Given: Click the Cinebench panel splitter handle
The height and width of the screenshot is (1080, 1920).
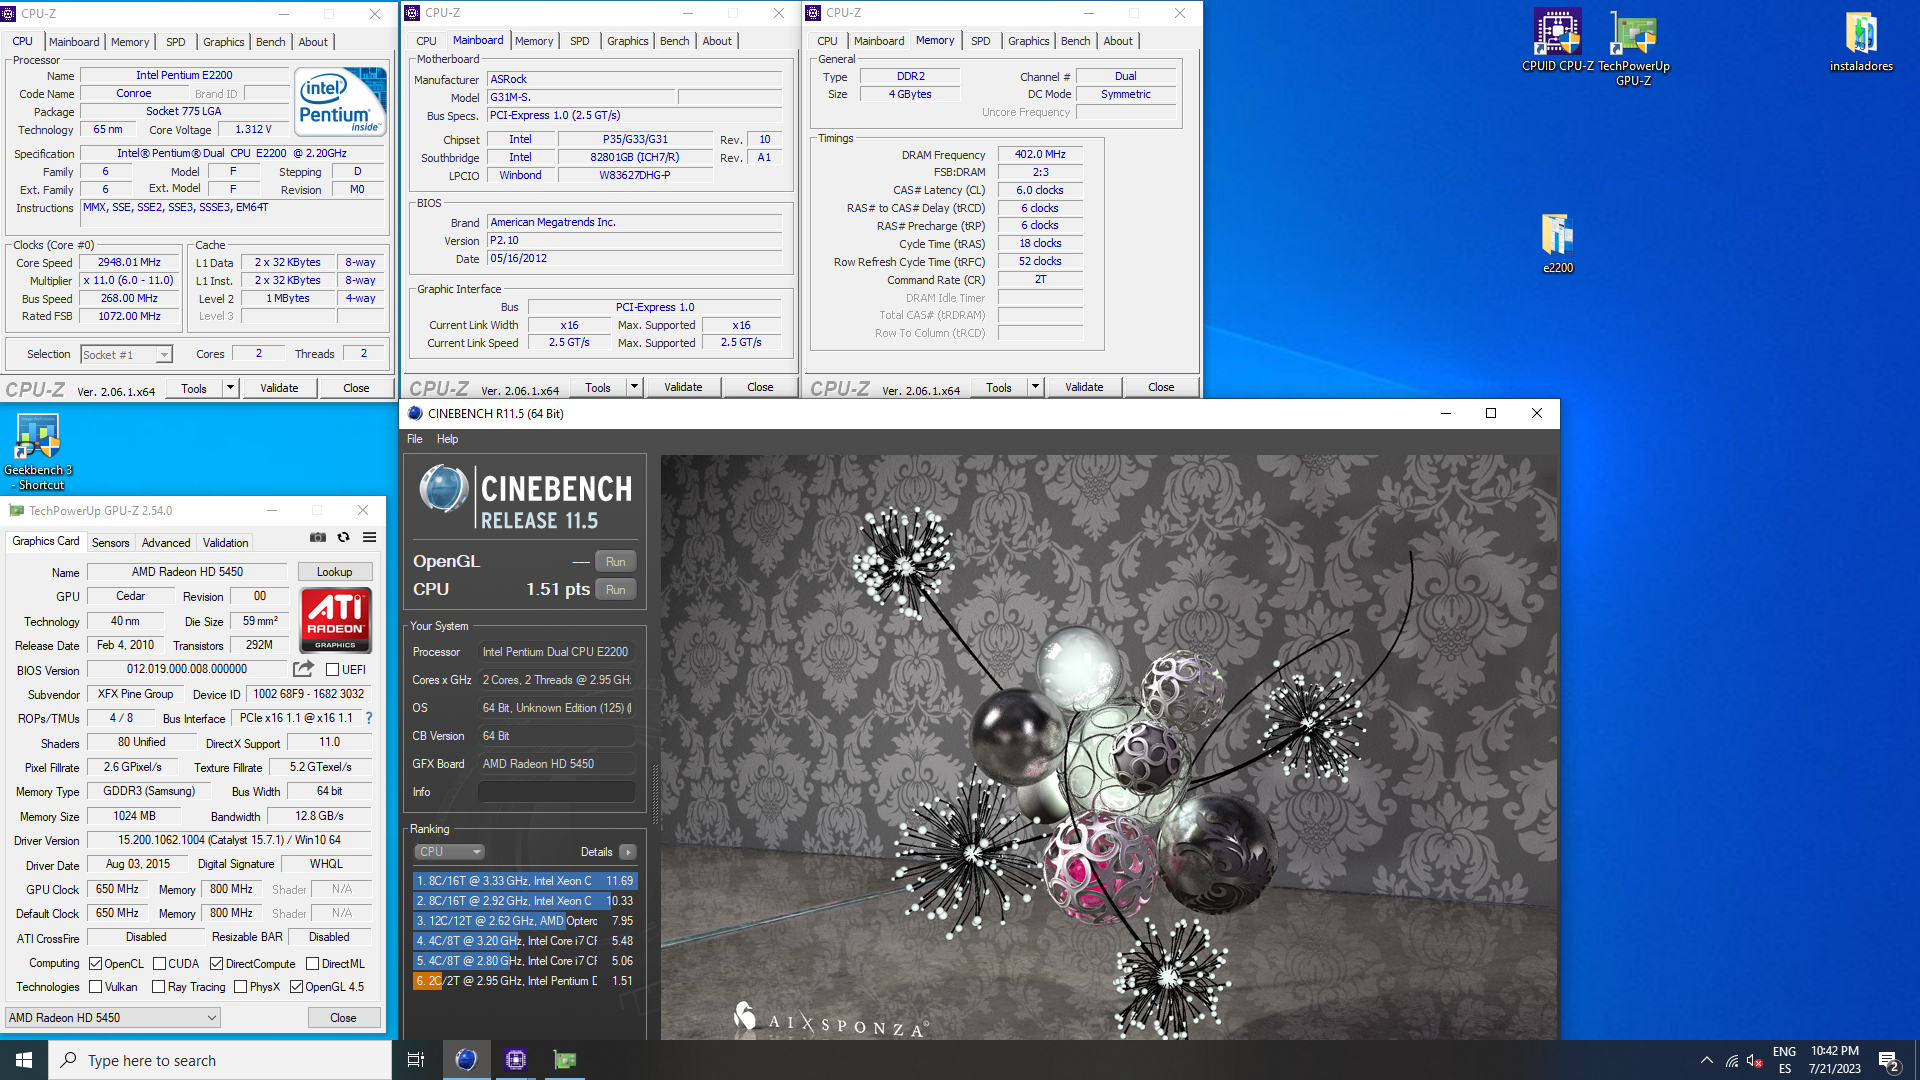Looking at the screenshot, I should 656,795.
